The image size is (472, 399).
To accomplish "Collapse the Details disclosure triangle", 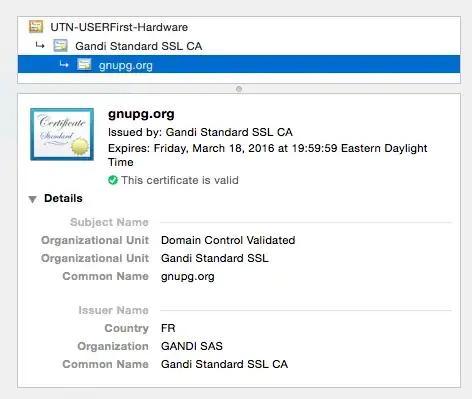I will coord(32,199).
